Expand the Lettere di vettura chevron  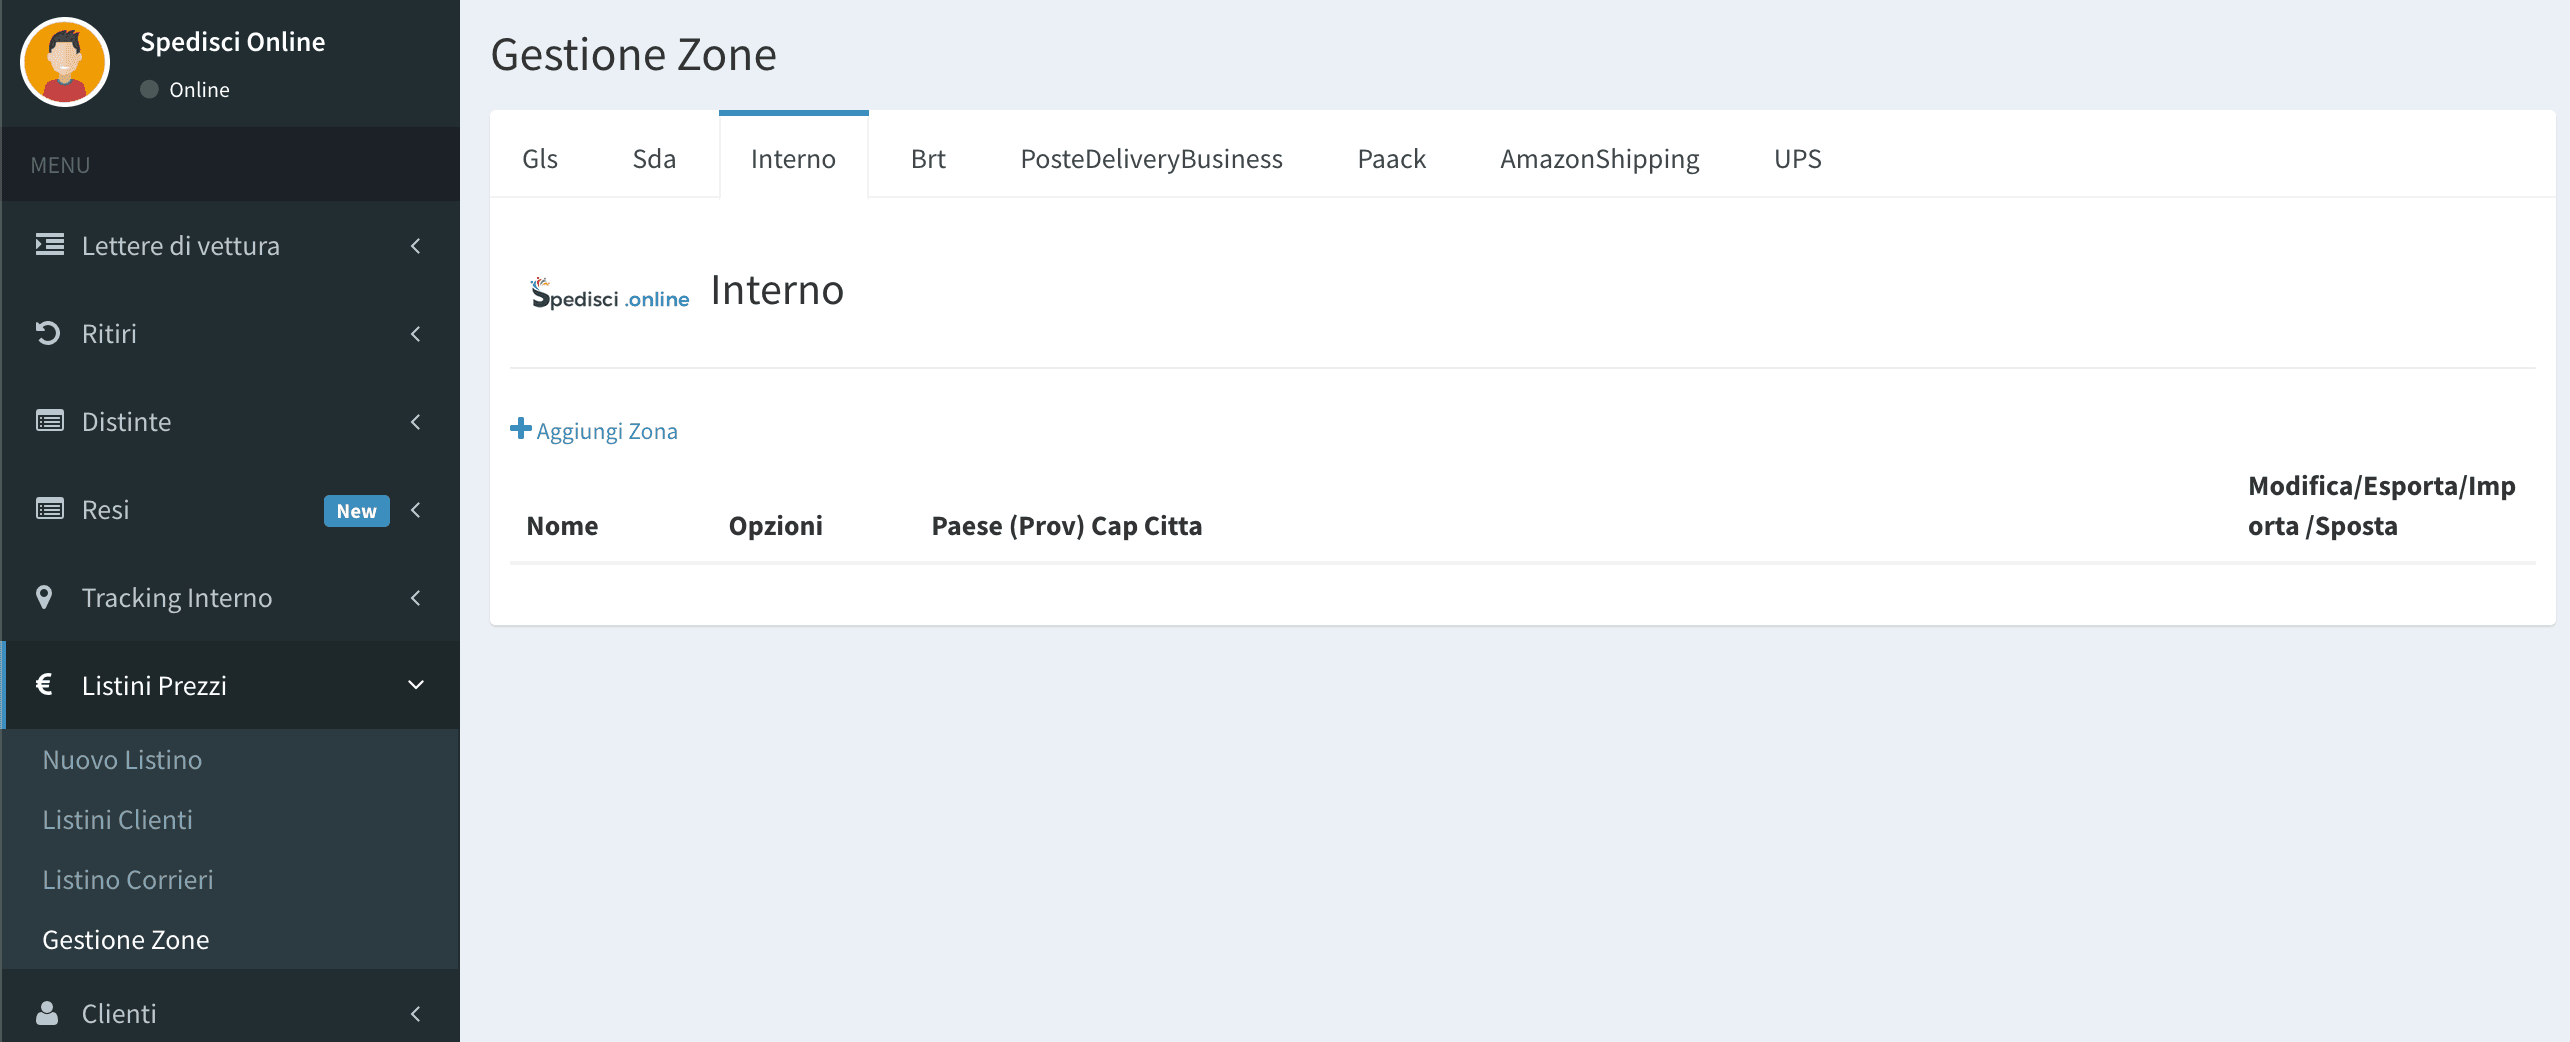416,245
